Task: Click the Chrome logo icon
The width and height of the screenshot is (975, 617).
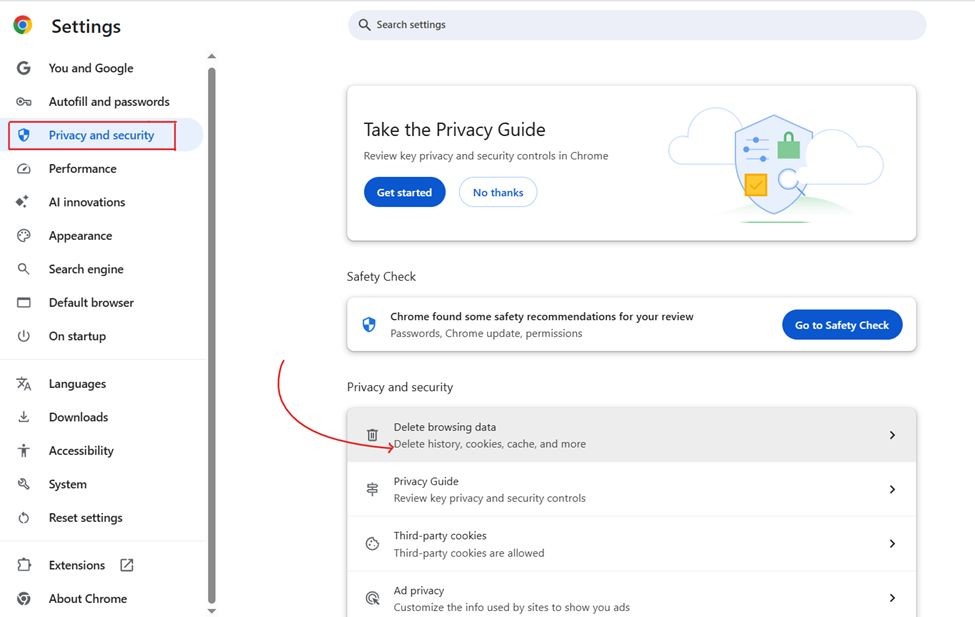Action: pos(22,26)
